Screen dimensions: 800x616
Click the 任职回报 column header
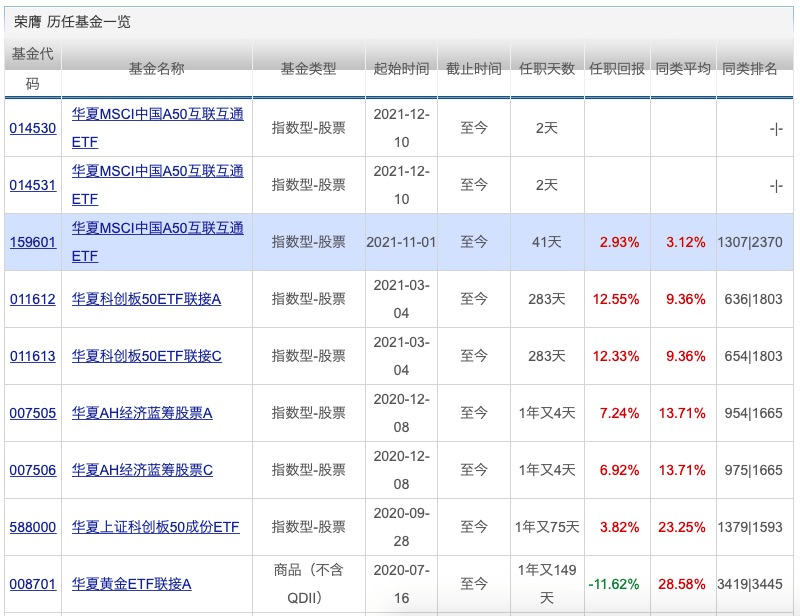(617, 69)
